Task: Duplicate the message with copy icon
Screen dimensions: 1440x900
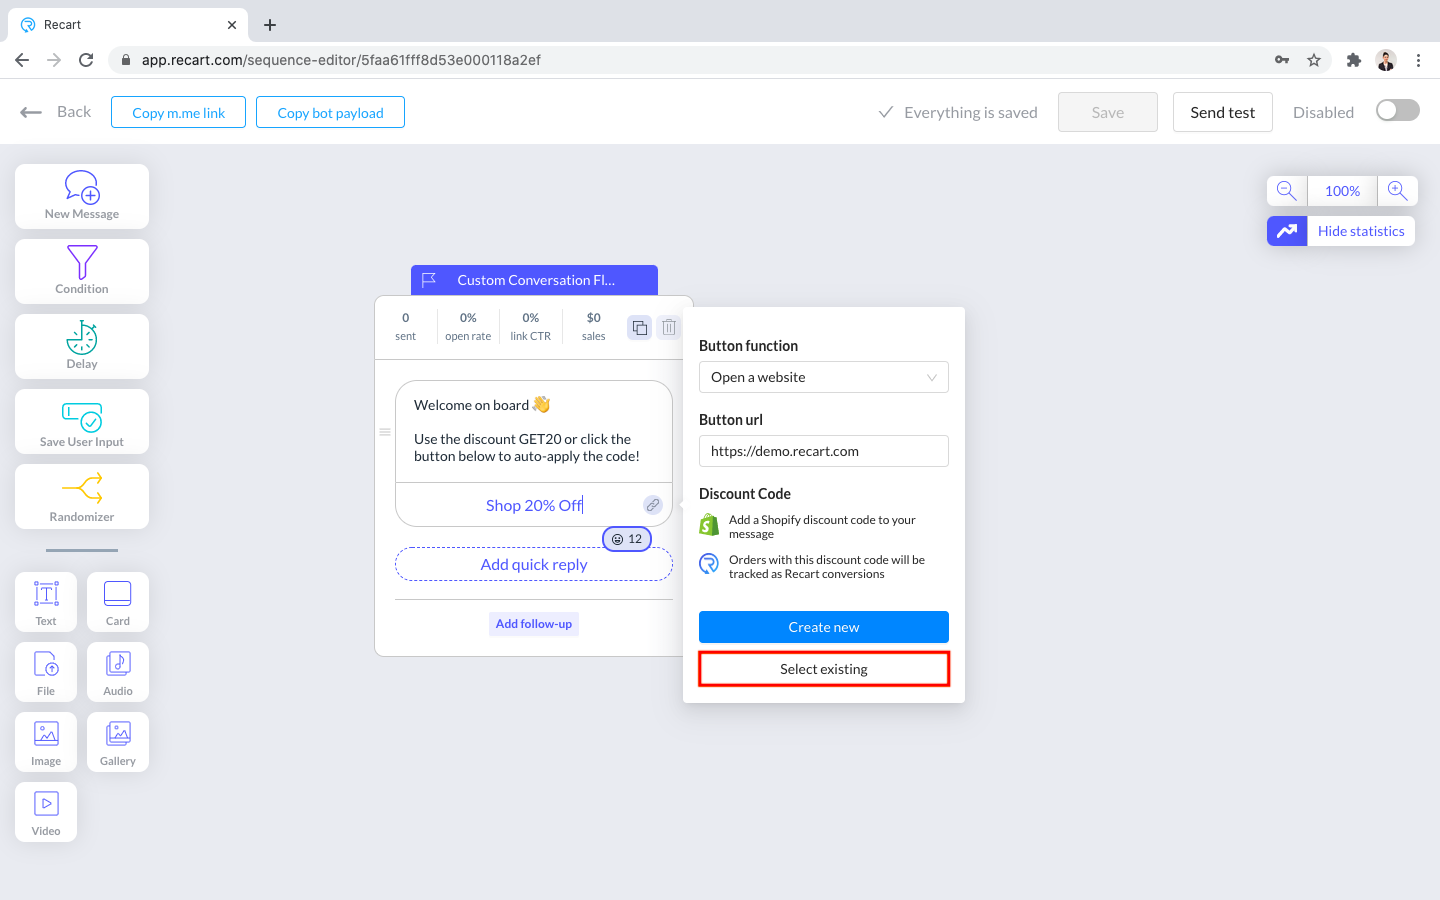Action: pos(640,327)
